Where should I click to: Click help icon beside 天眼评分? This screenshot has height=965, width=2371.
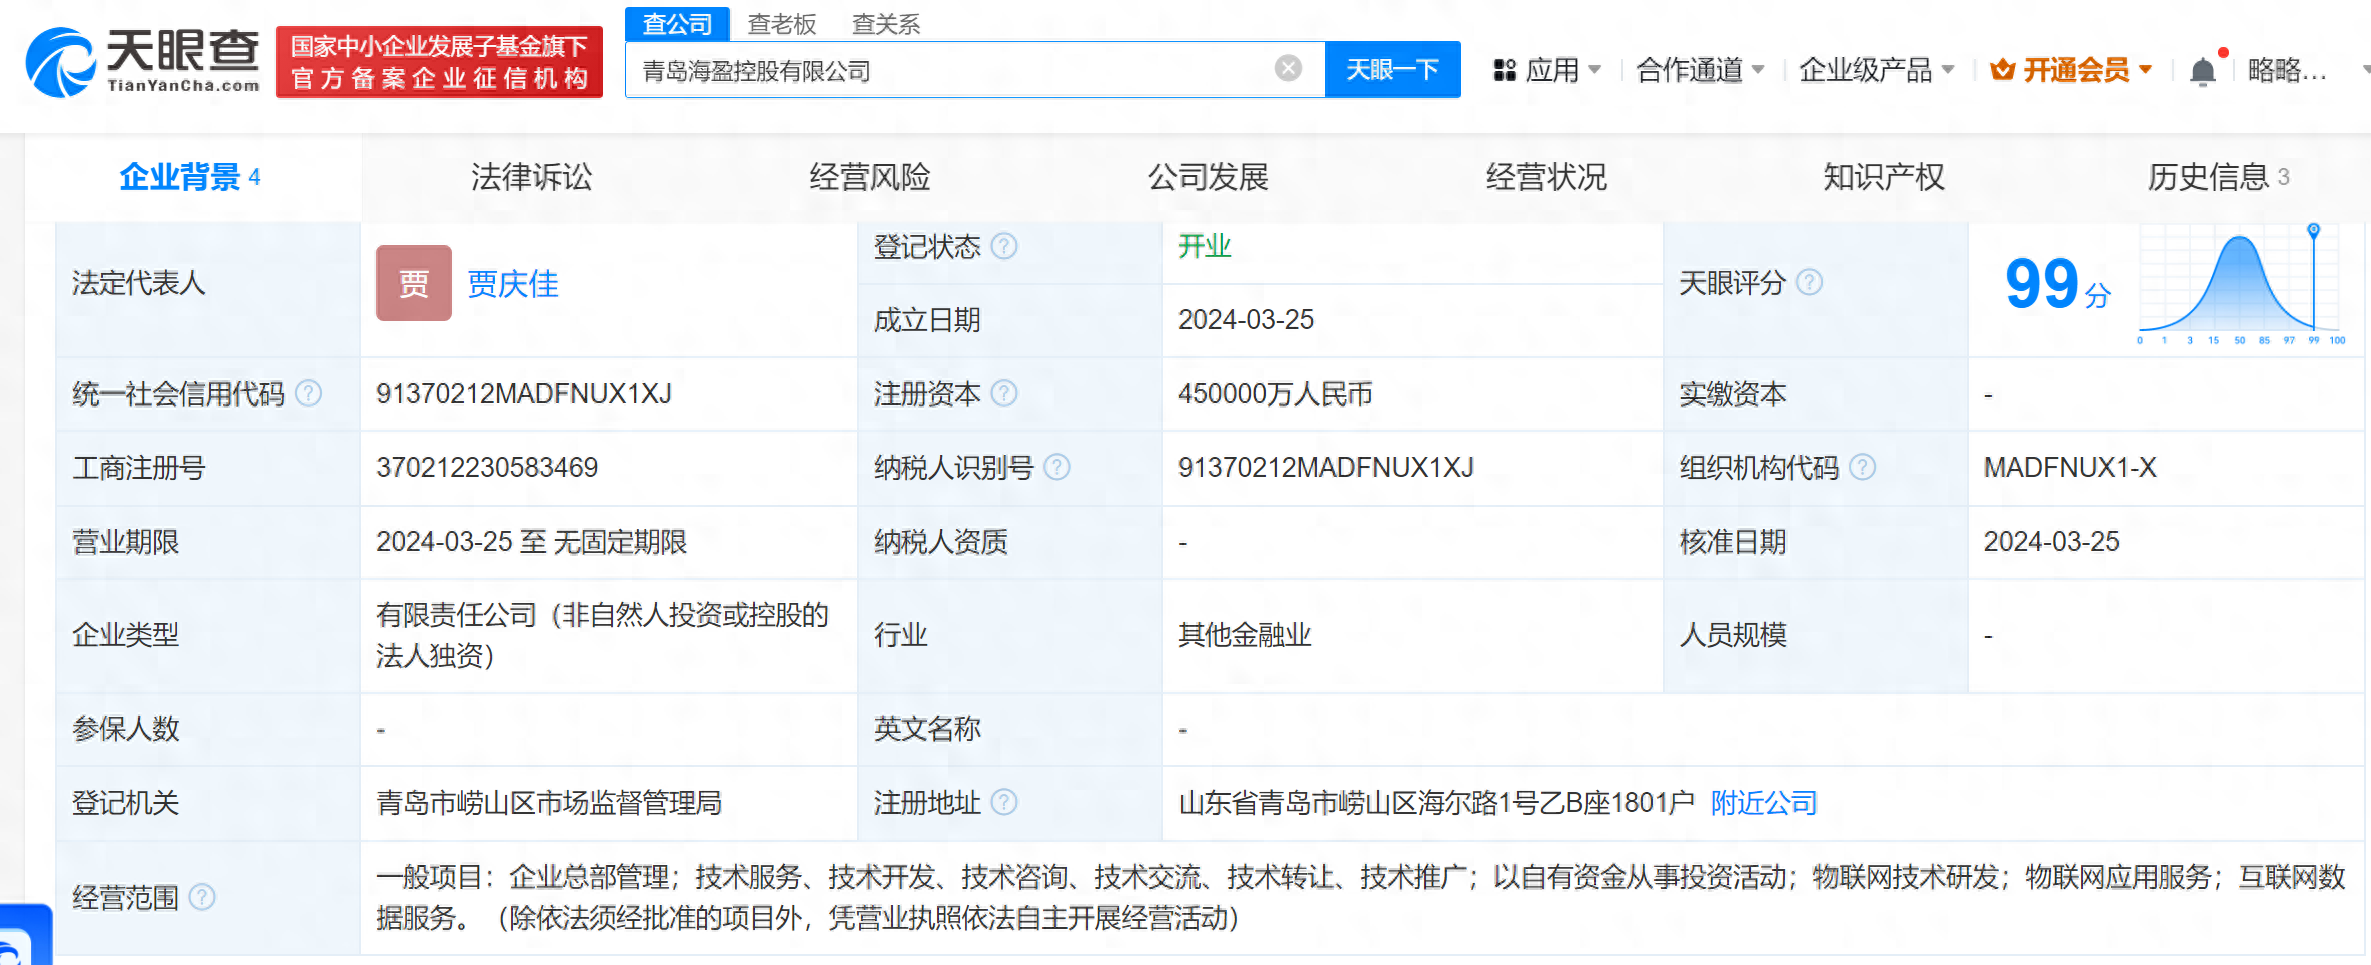point(1809,283)
